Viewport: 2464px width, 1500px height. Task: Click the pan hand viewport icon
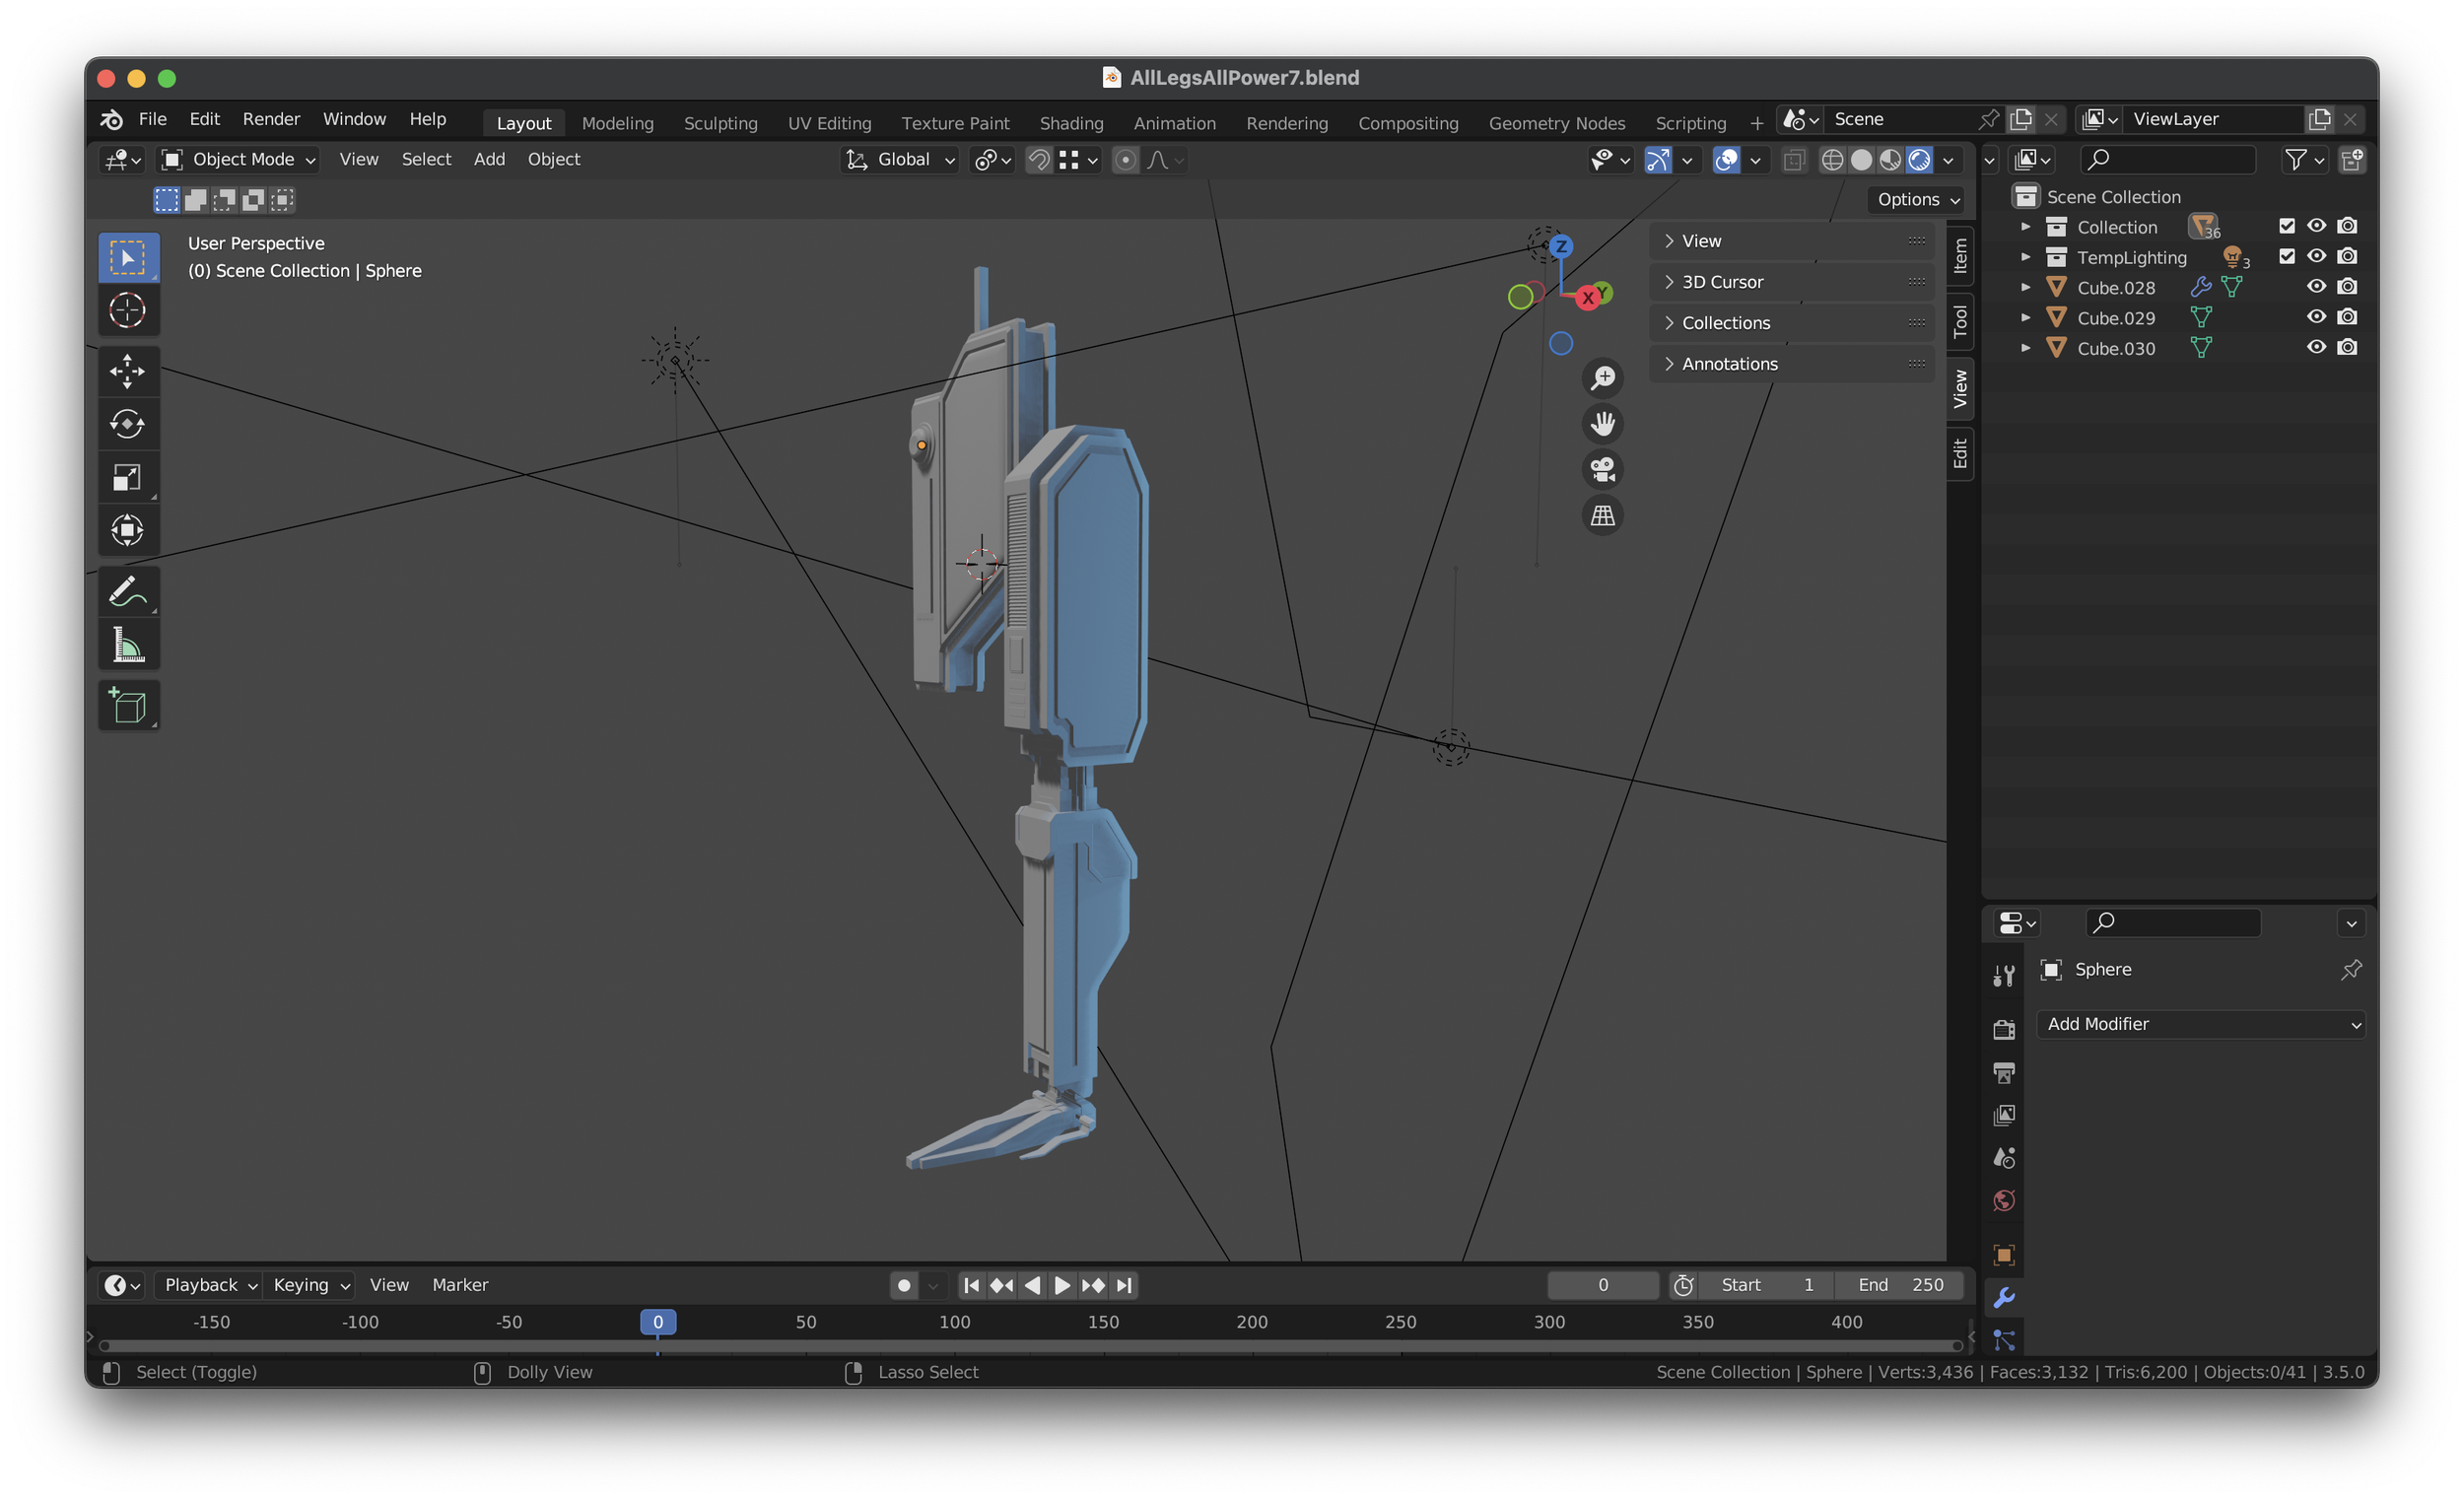coord(1603,424)
